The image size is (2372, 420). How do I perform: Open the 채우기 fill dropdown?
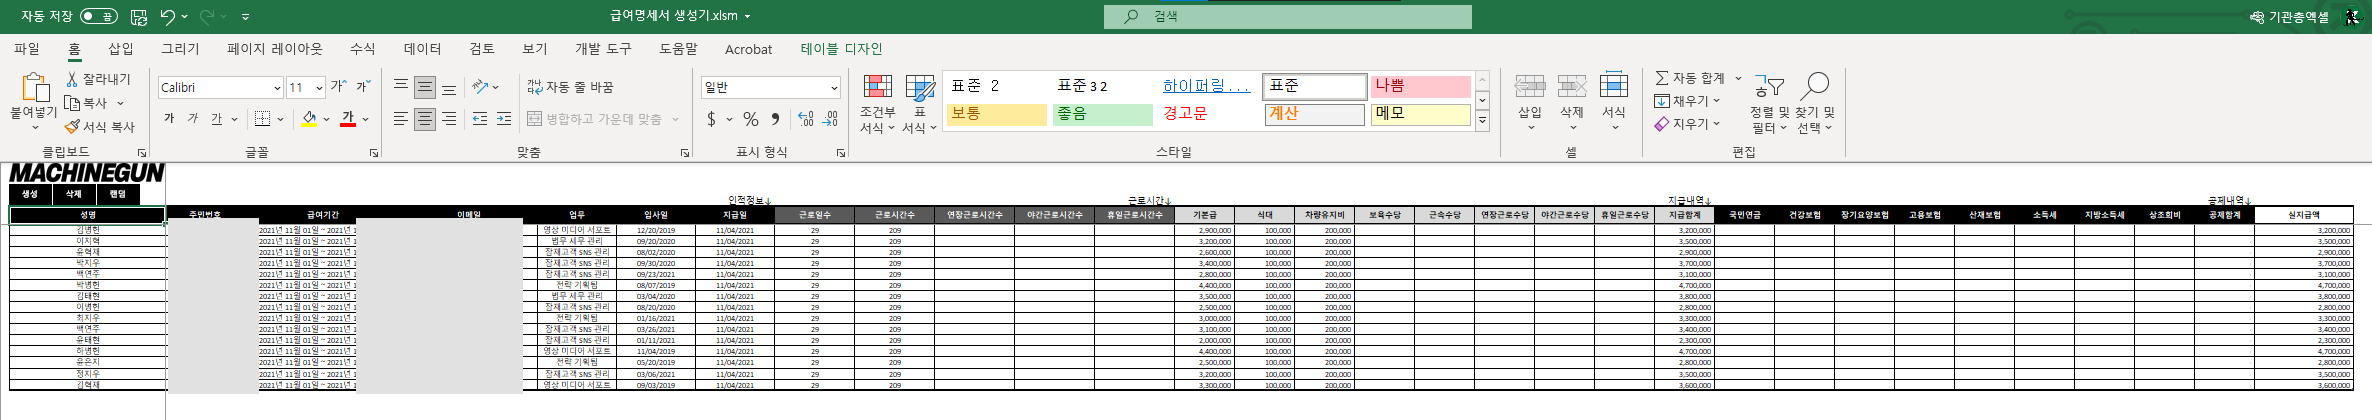[1687, 101]
